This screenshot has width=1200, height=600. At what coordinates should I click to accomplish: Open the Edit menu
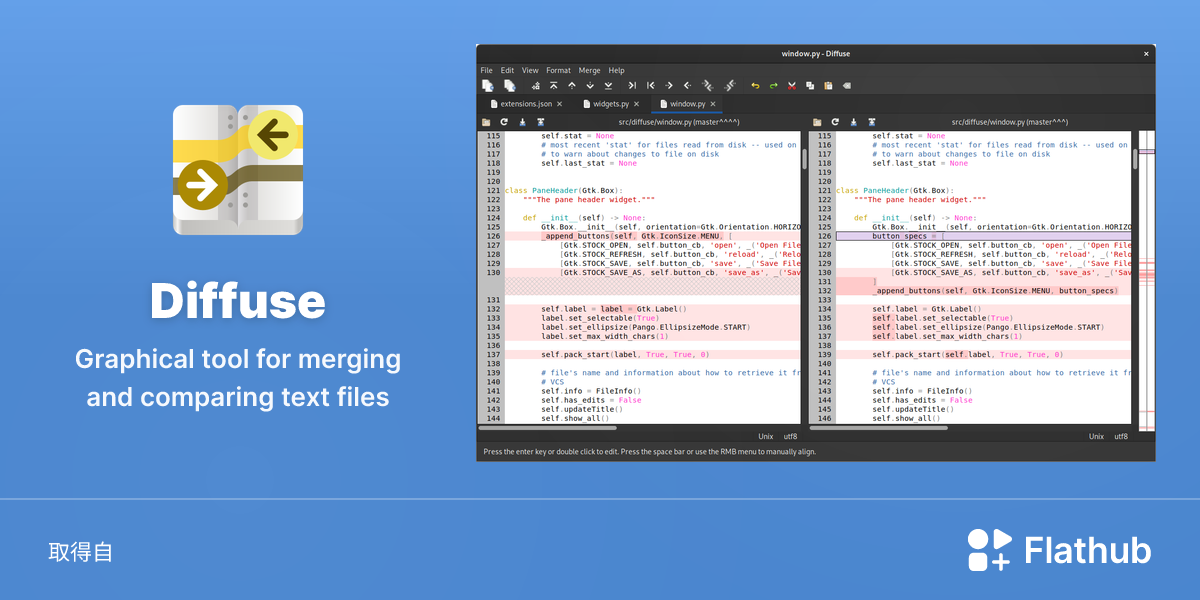(507, 71)
